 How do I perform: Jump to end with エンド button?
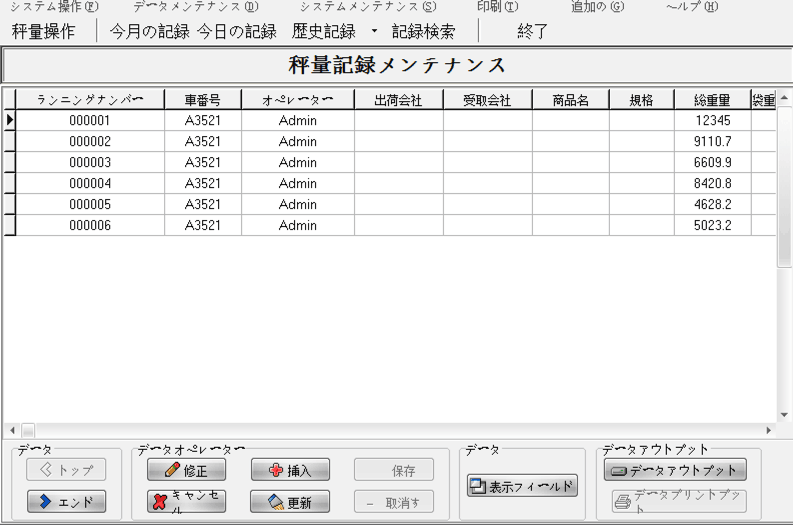[x=66, y=502]
